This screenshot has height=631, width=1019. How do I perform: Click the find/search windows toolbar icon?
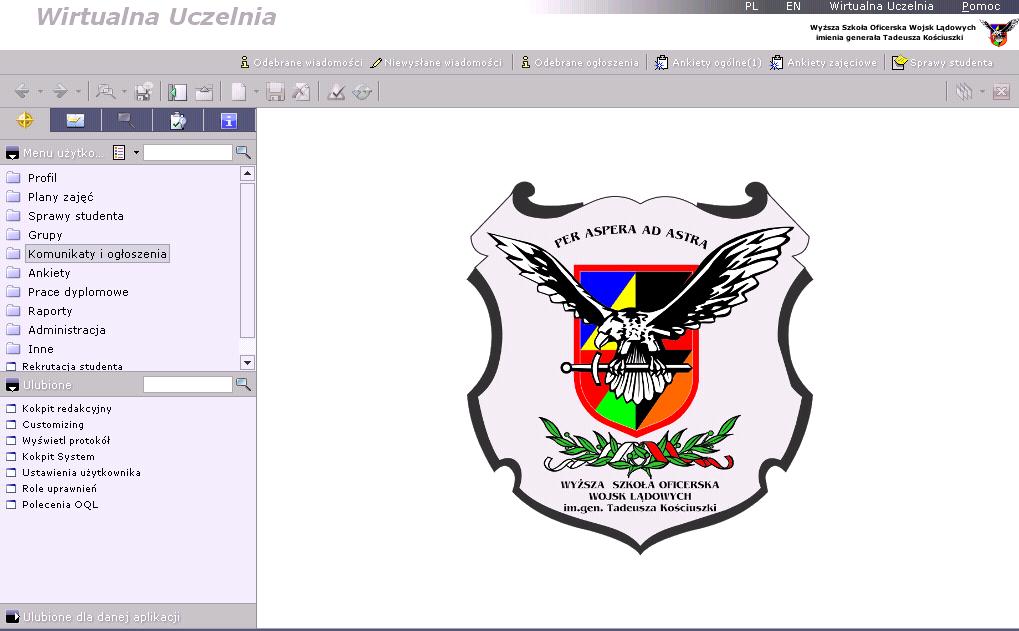coord(105,91)
